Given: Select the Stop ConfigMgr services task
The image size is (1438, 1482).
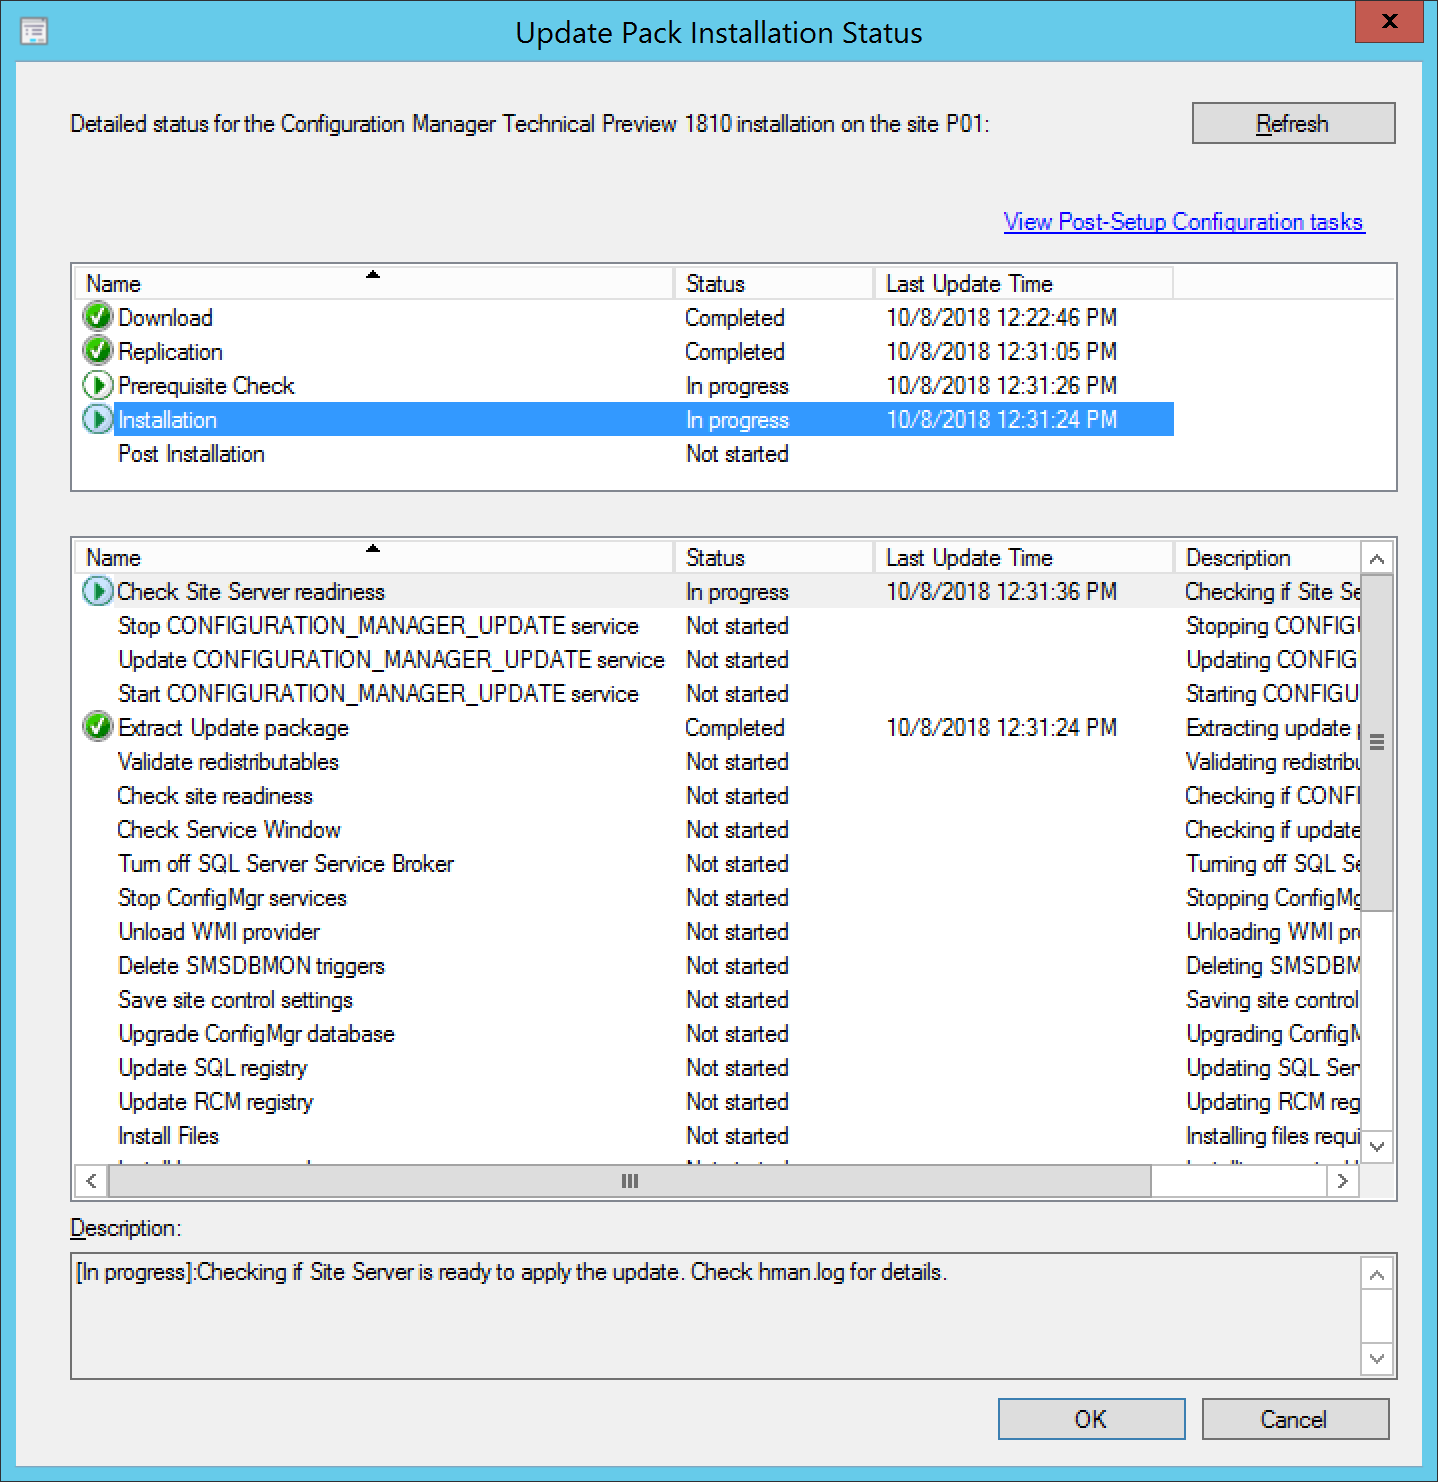Looking at the screenshot, I should pos(718,898).
